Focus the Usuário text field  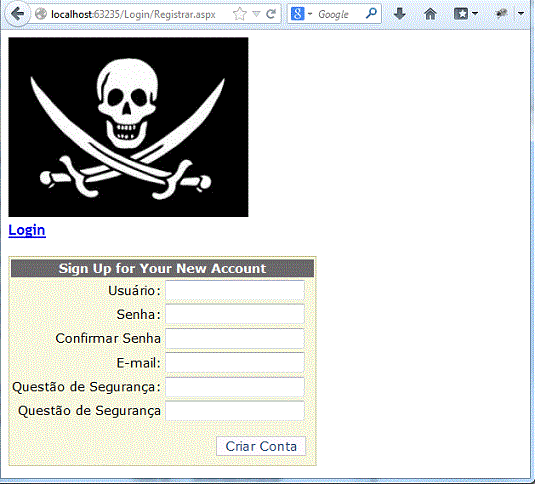[235, 290]
